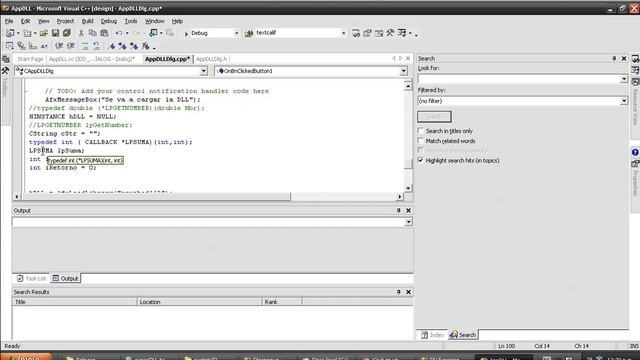
Task: Select the Task List tab
Action: coord(31,278)
